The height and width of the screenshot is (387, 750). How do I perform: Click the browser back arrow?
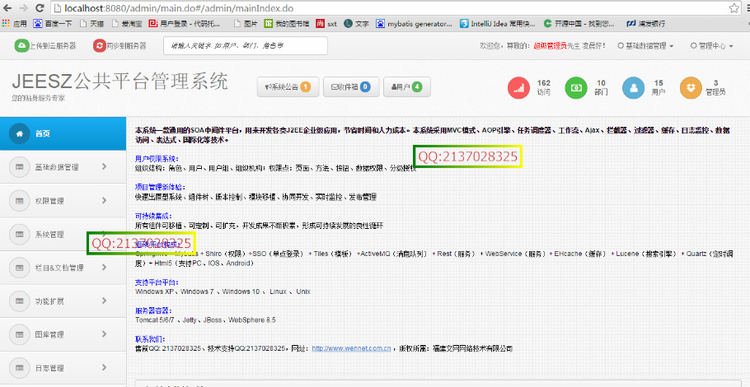coord(8,8)
